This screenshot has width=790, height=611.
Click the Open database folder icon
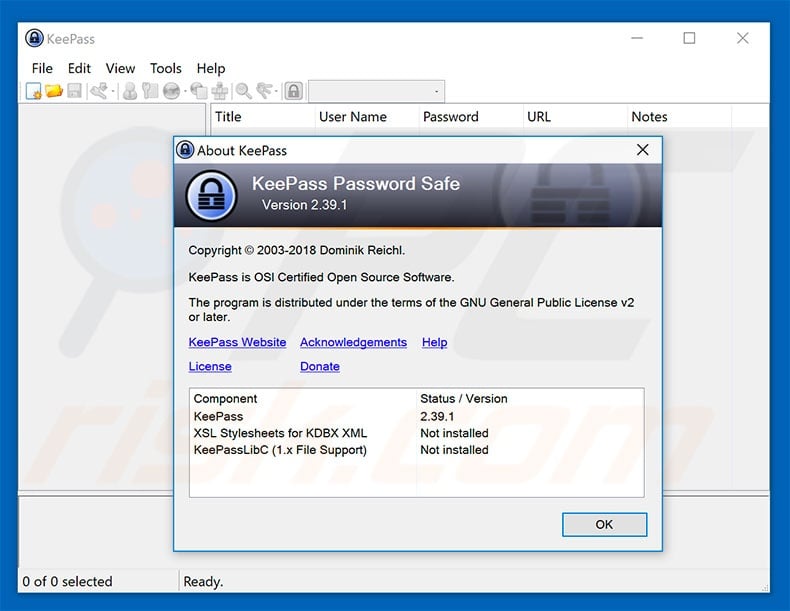coord(53,91)
